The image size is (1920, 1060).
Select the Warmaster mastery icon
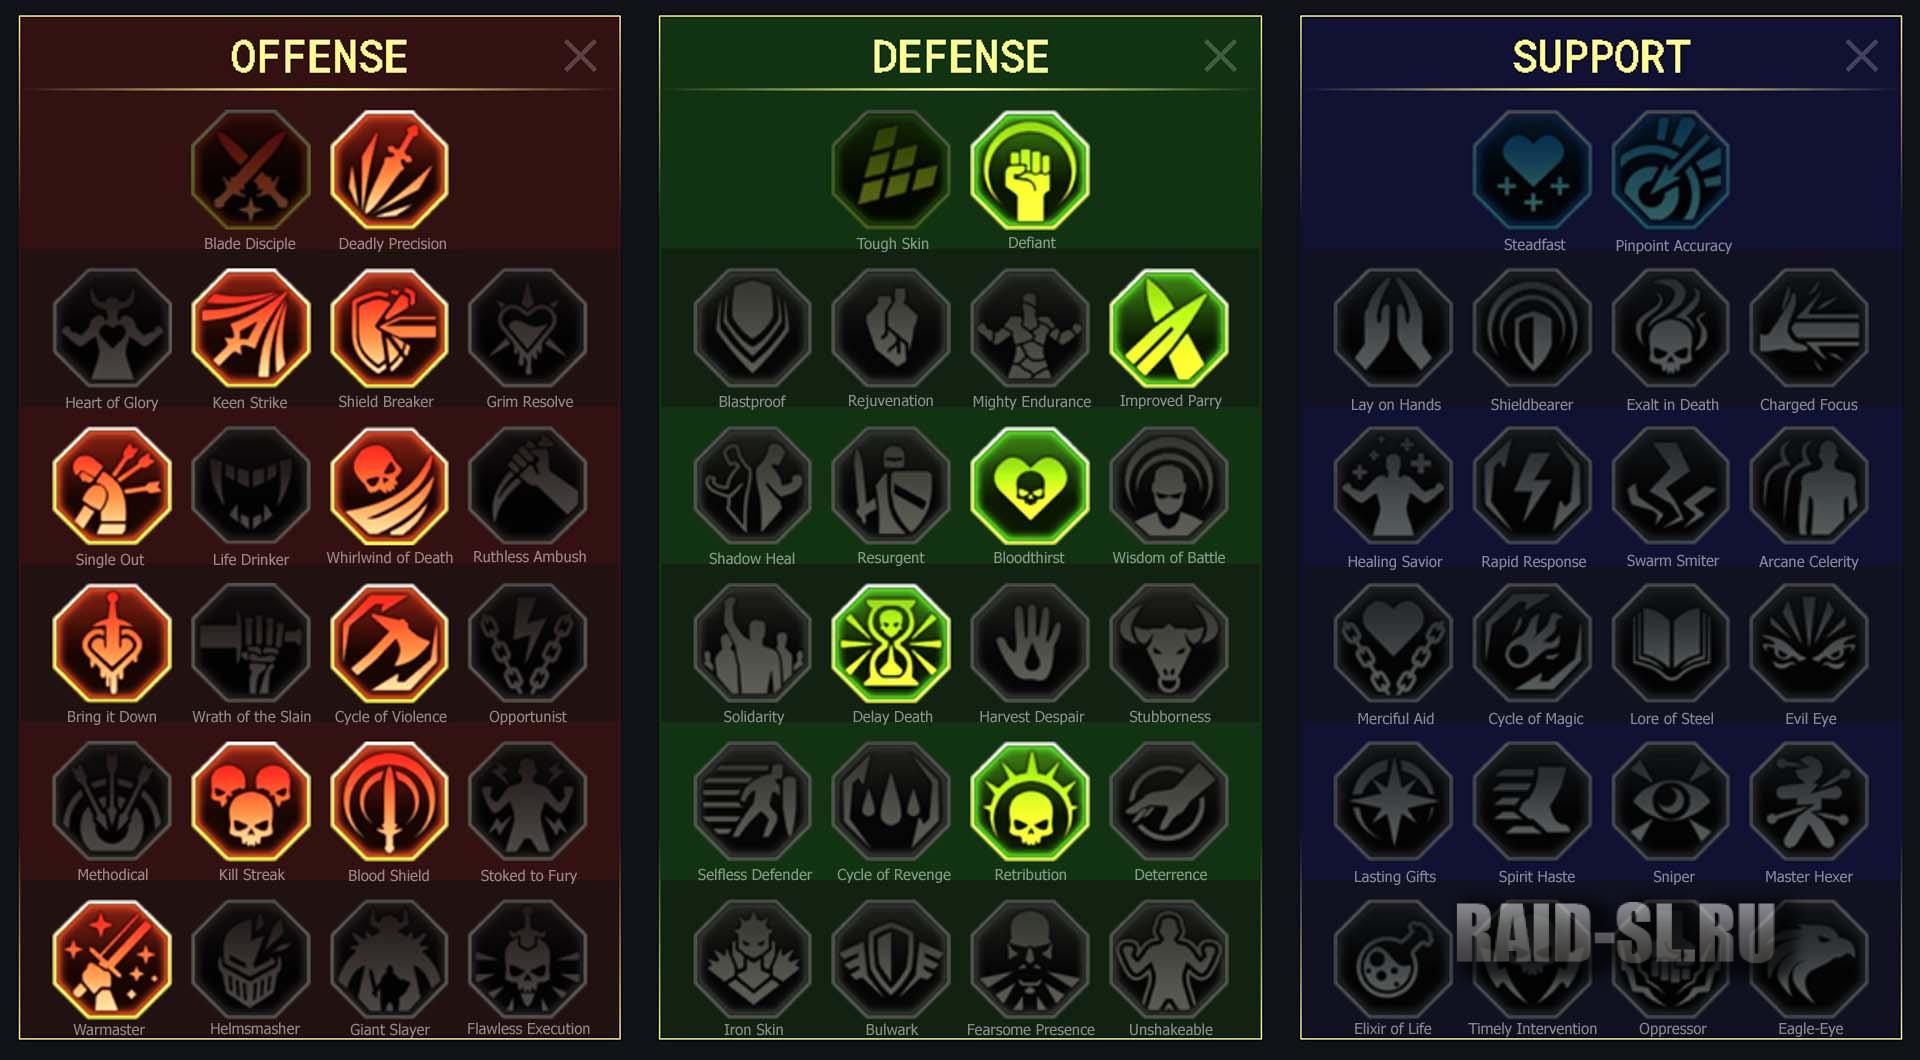(x=112, y=959)
